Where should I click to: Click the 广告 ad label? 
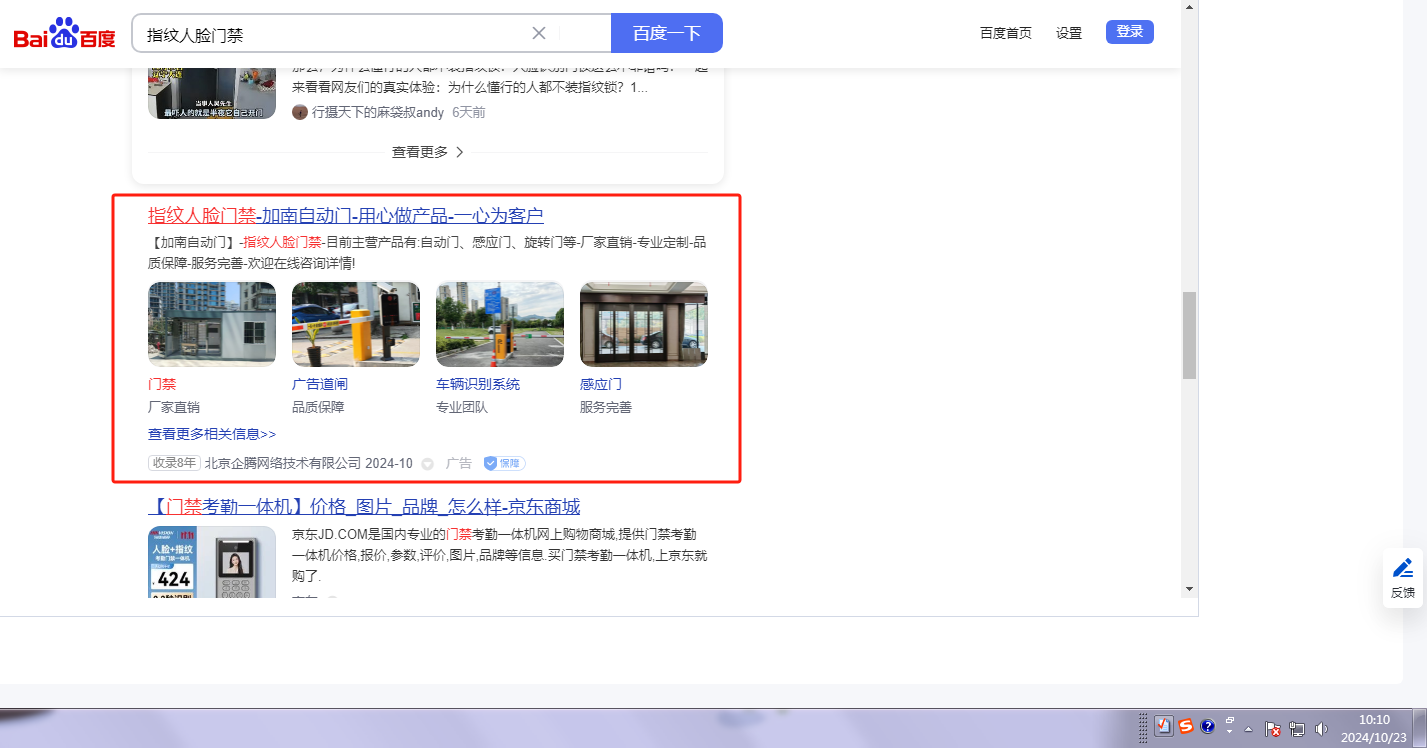pos(459,463)
